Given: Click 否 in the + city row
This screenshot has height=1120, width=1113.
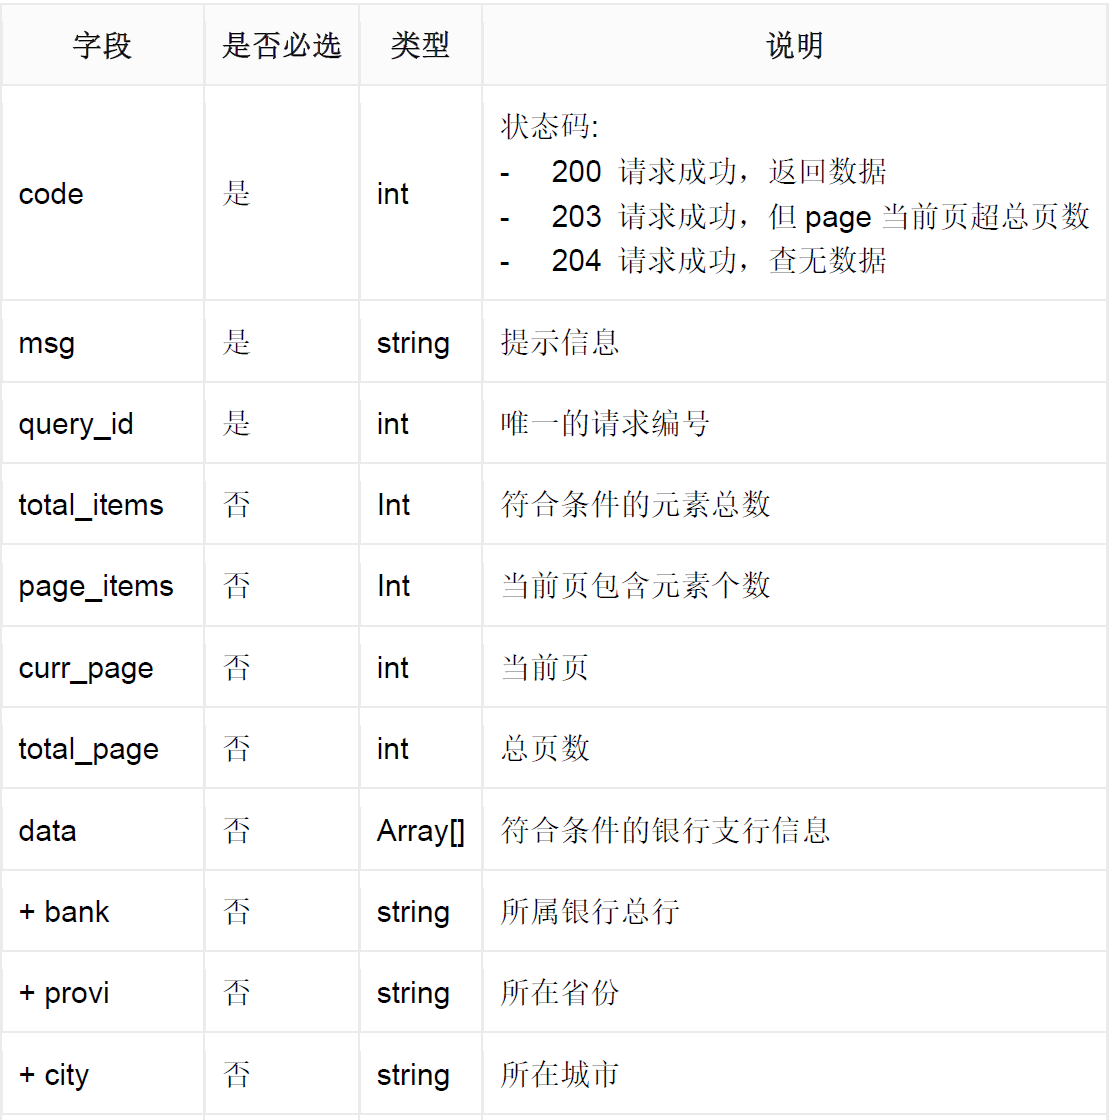Looking at the screenshot, I should [x=236, y=1074].
